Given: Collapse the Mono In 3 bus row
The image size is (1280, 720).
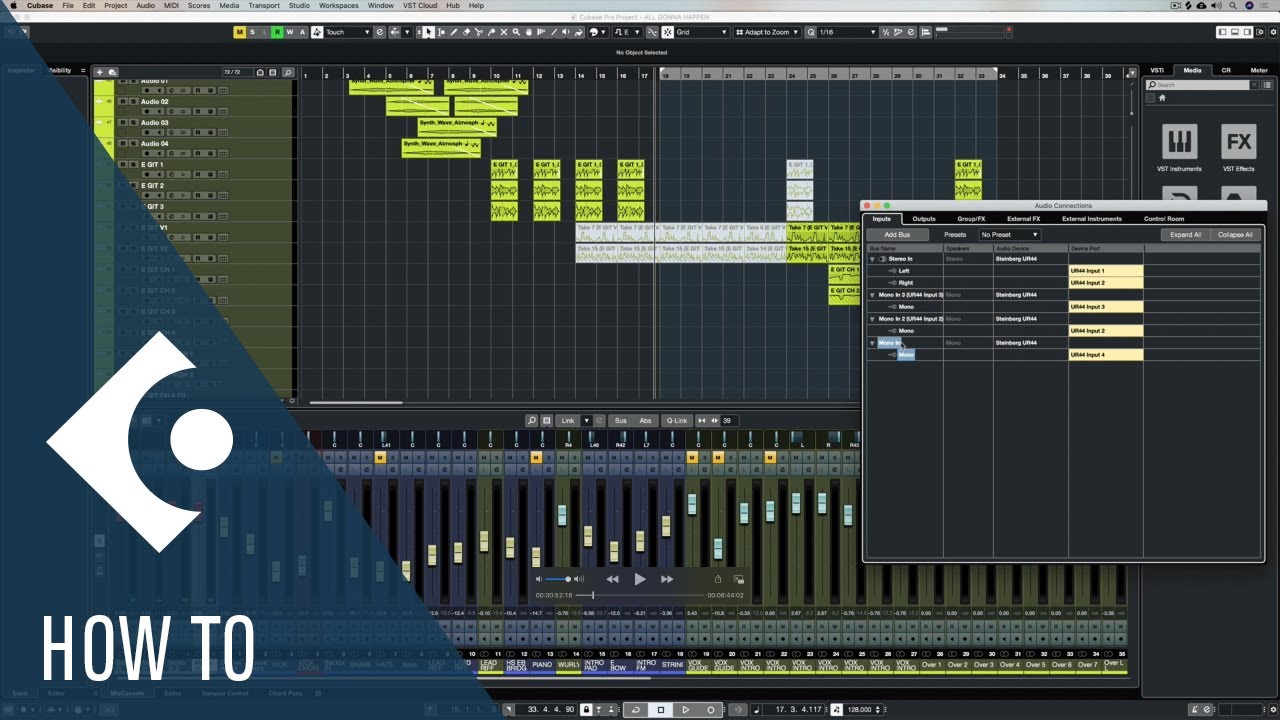Looking at the screenshot, I should tap(872, 295).
